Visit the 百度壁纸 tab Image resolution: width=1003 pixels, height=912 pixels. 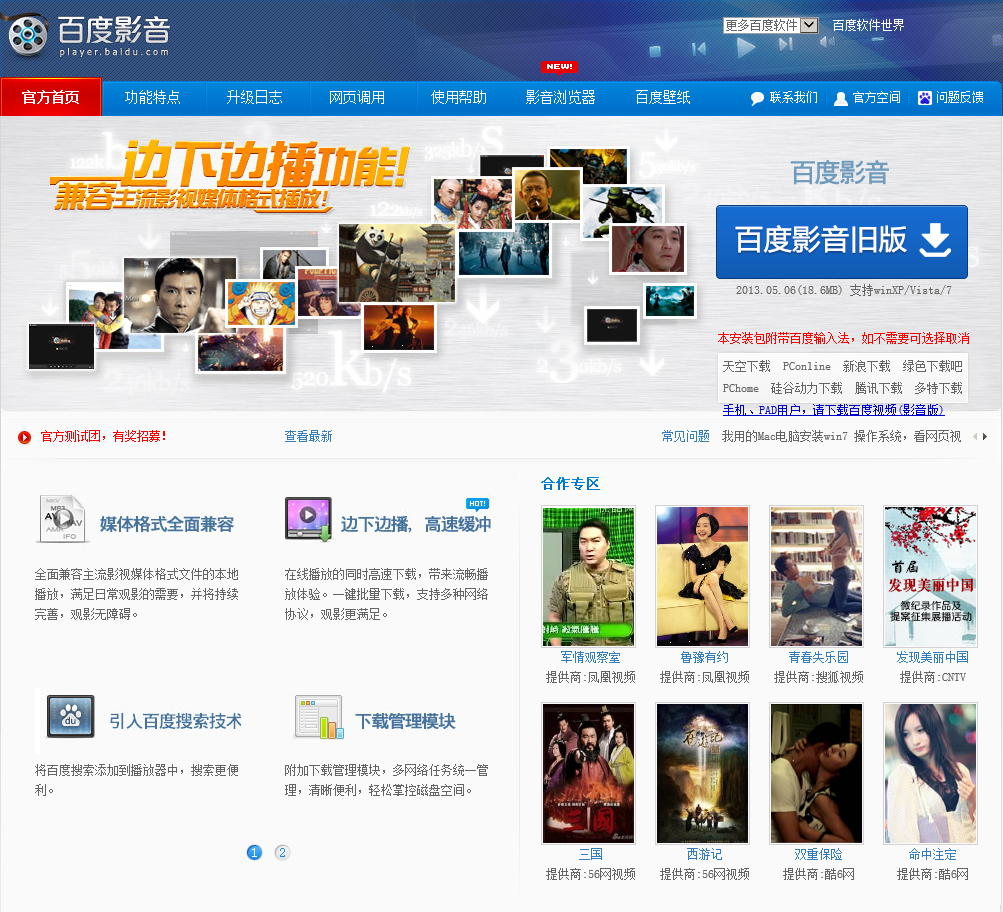tap(663, 97)
